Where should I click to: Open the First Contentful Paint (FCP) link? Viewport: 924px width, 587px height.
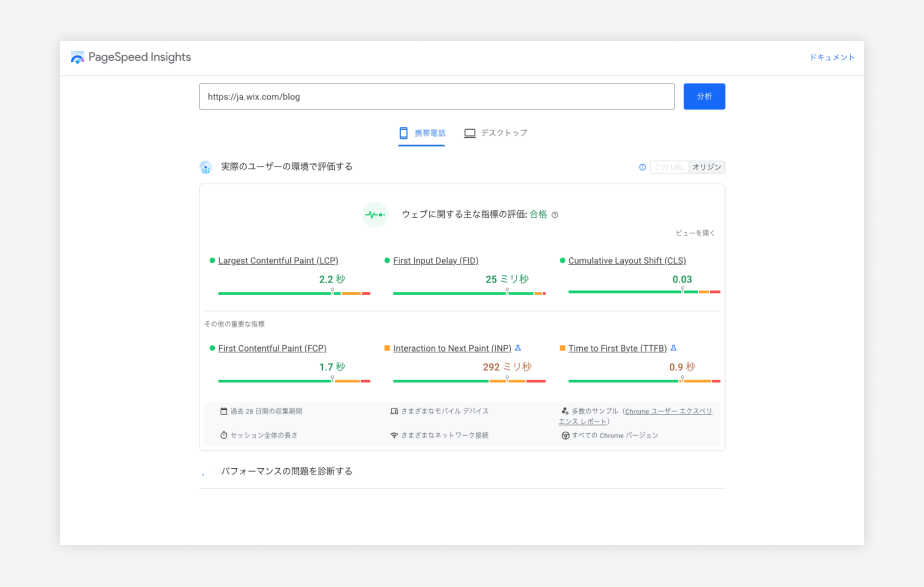click(x=272, y=348)
